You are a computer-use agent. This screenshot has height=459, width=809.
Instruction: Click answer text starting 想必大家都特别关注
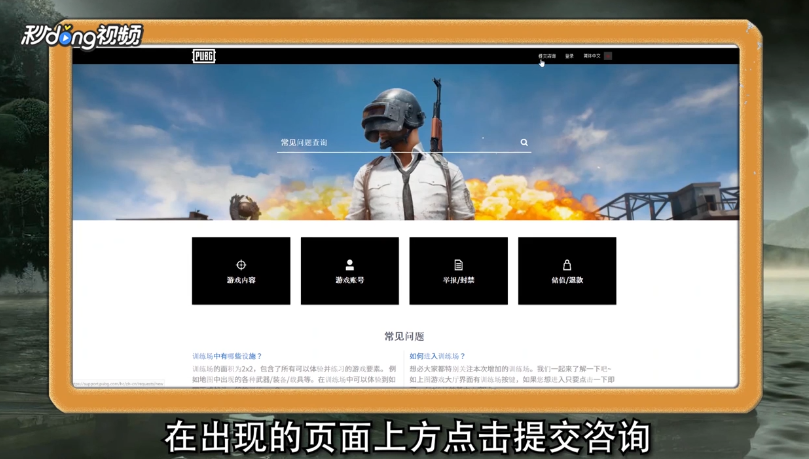coord(512,374)
